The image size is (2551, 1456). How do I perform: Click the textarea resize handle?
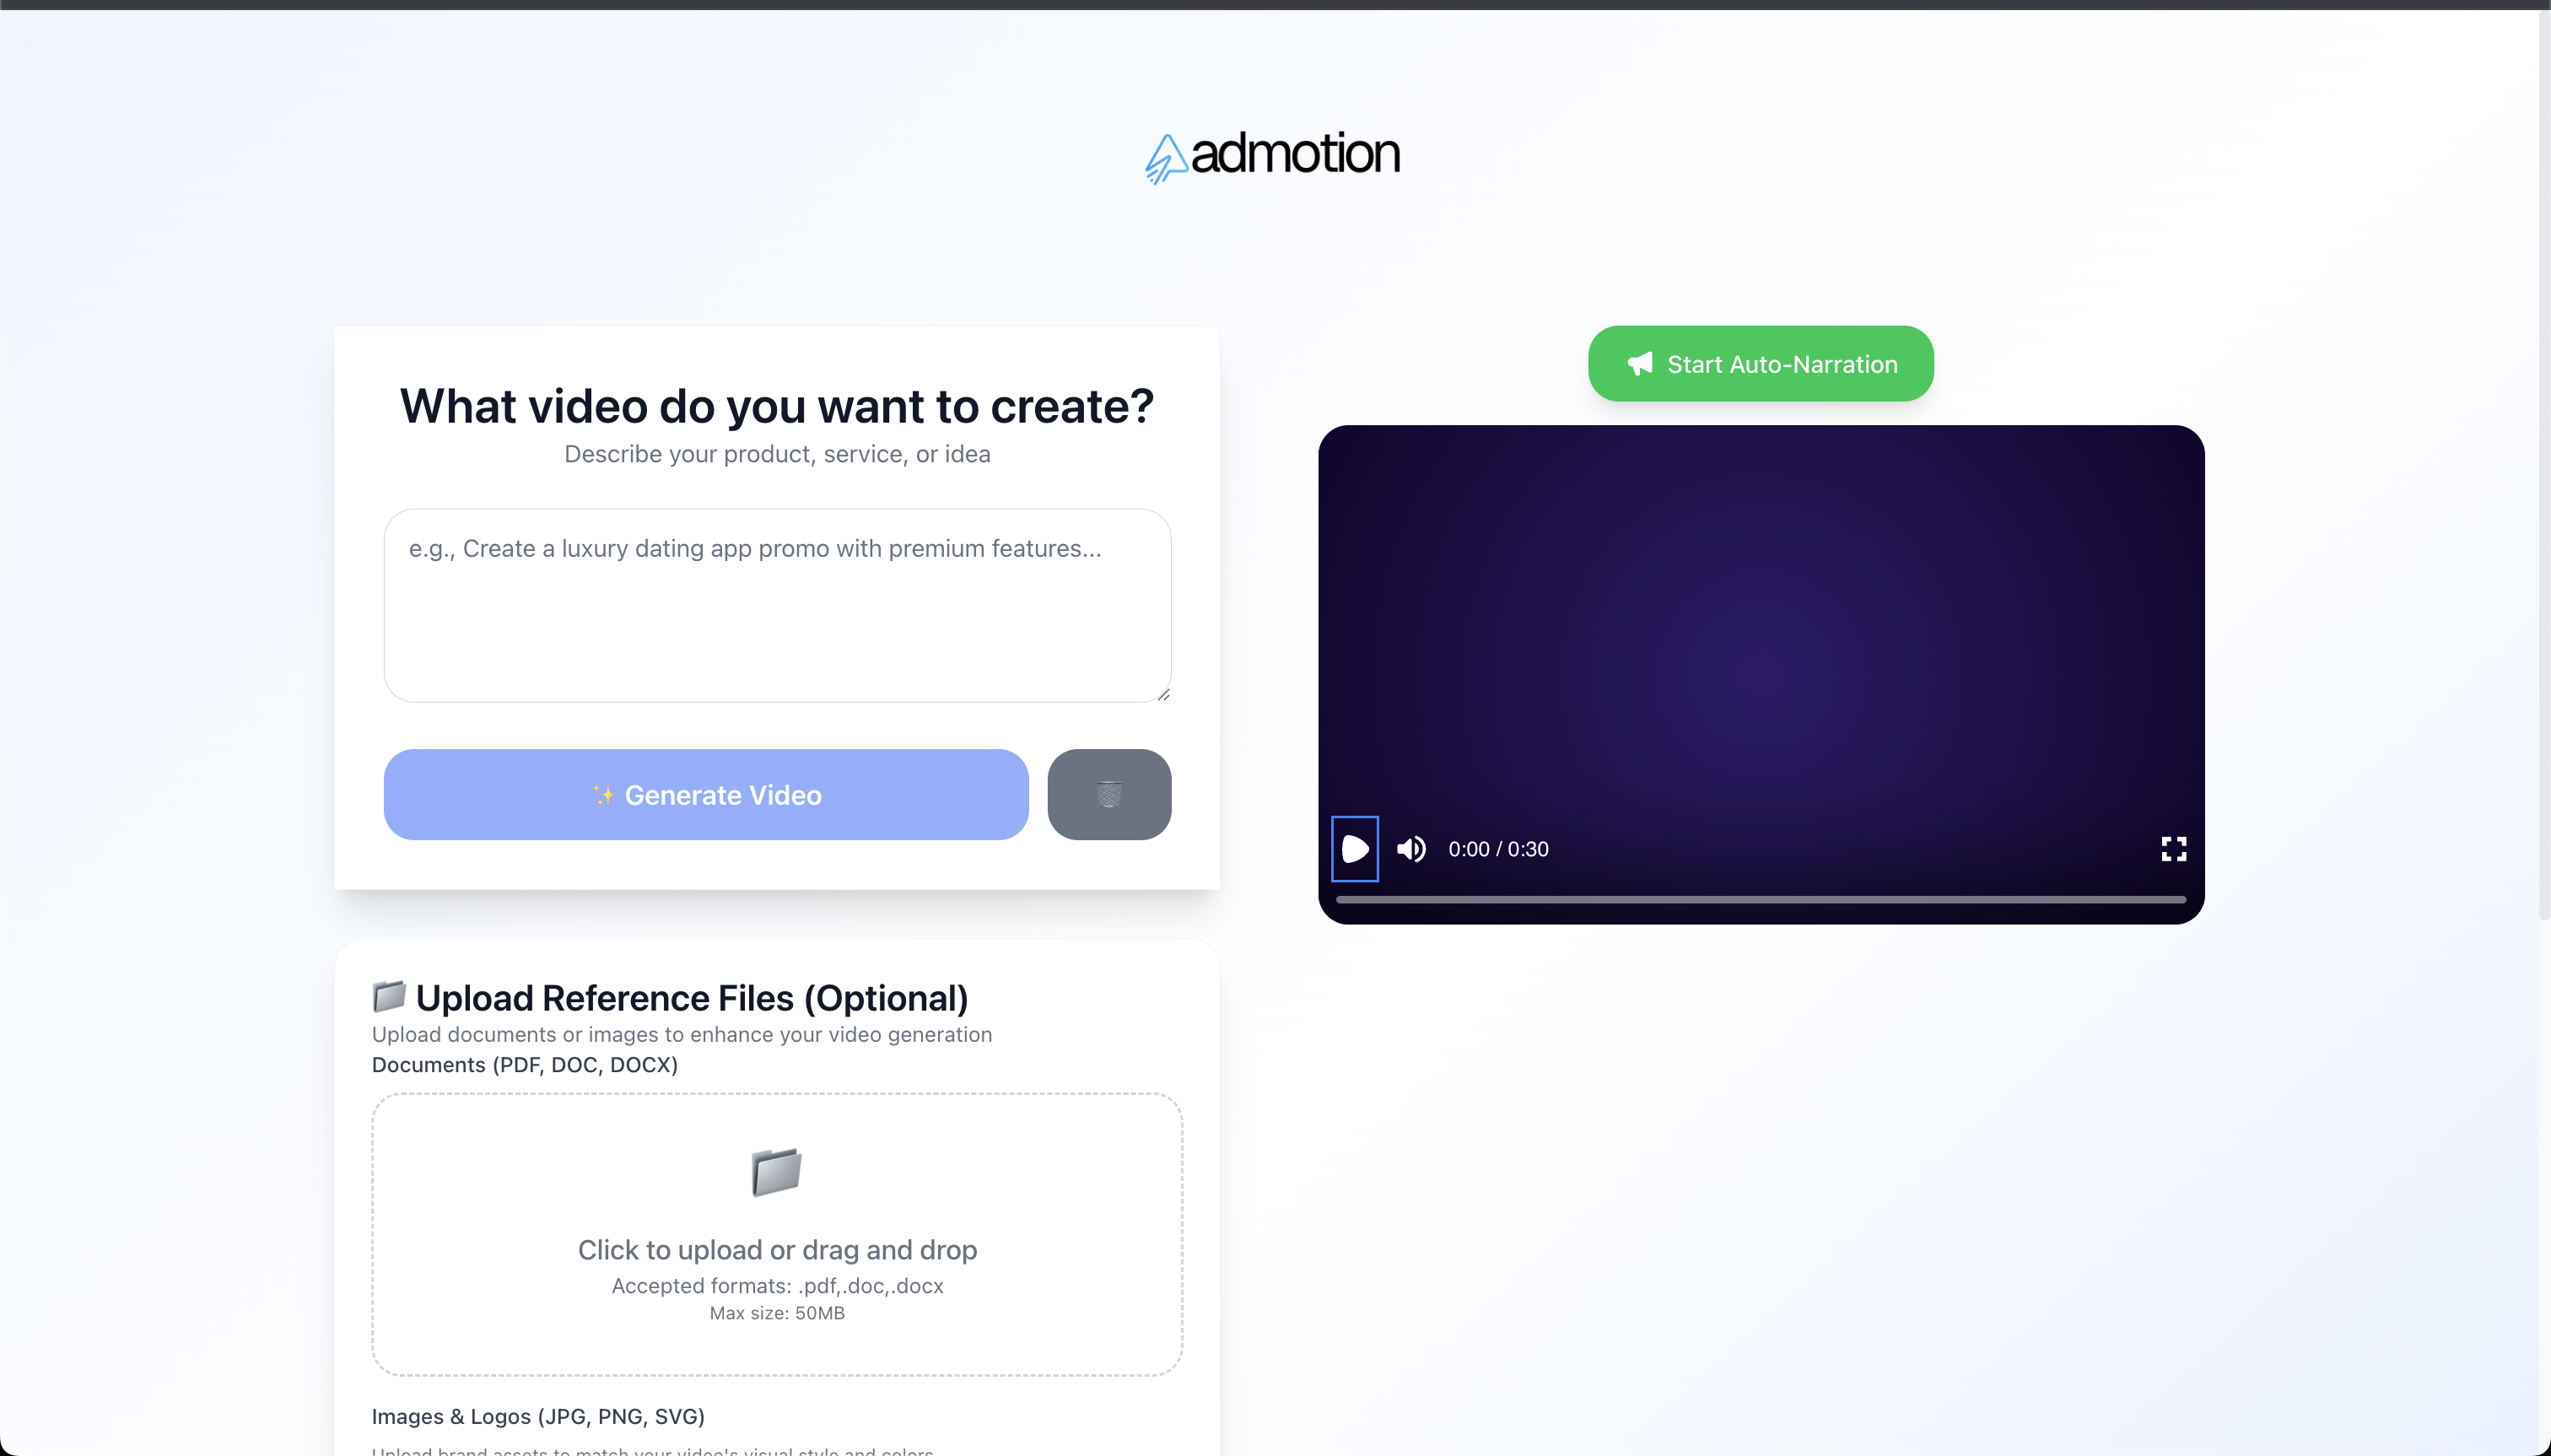point(1163,694)
